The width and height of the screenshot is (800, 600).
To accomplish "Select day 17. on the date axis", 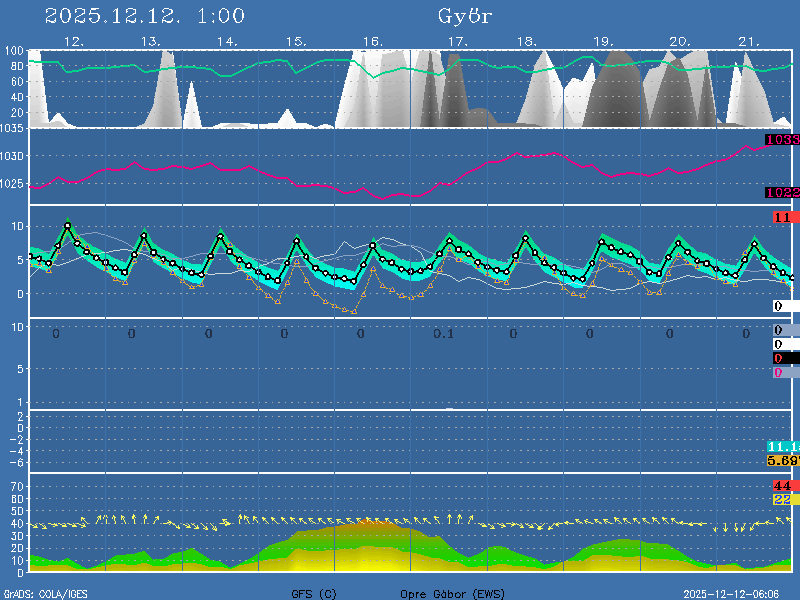I will point(457,42).
